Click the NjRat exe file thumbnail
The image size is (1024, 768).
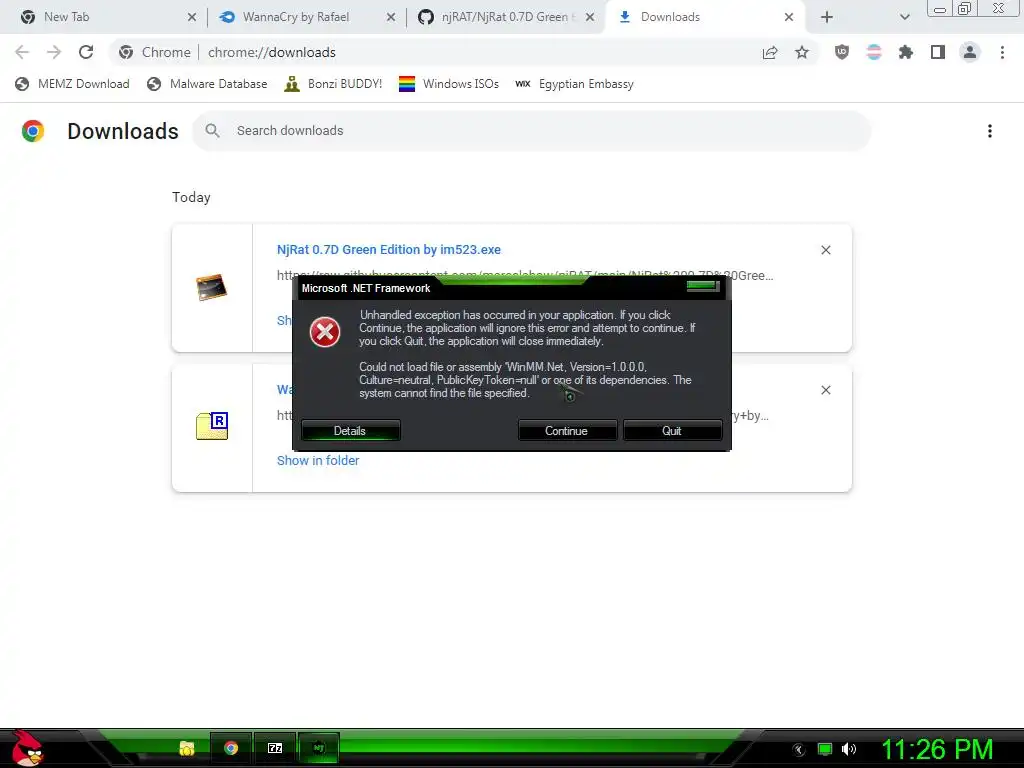click(x=212, y=287)
